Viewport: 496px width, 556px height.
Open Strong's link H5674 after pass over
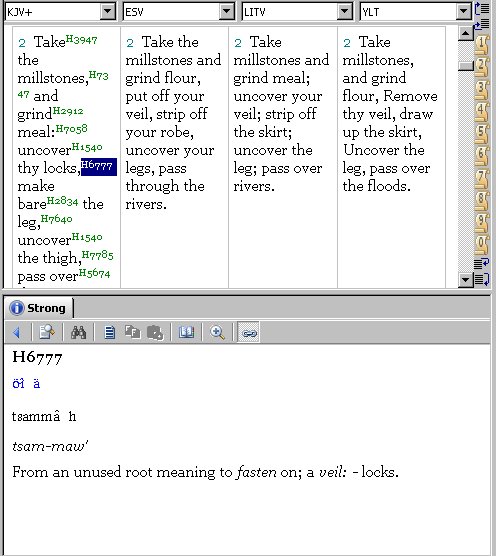94,273
